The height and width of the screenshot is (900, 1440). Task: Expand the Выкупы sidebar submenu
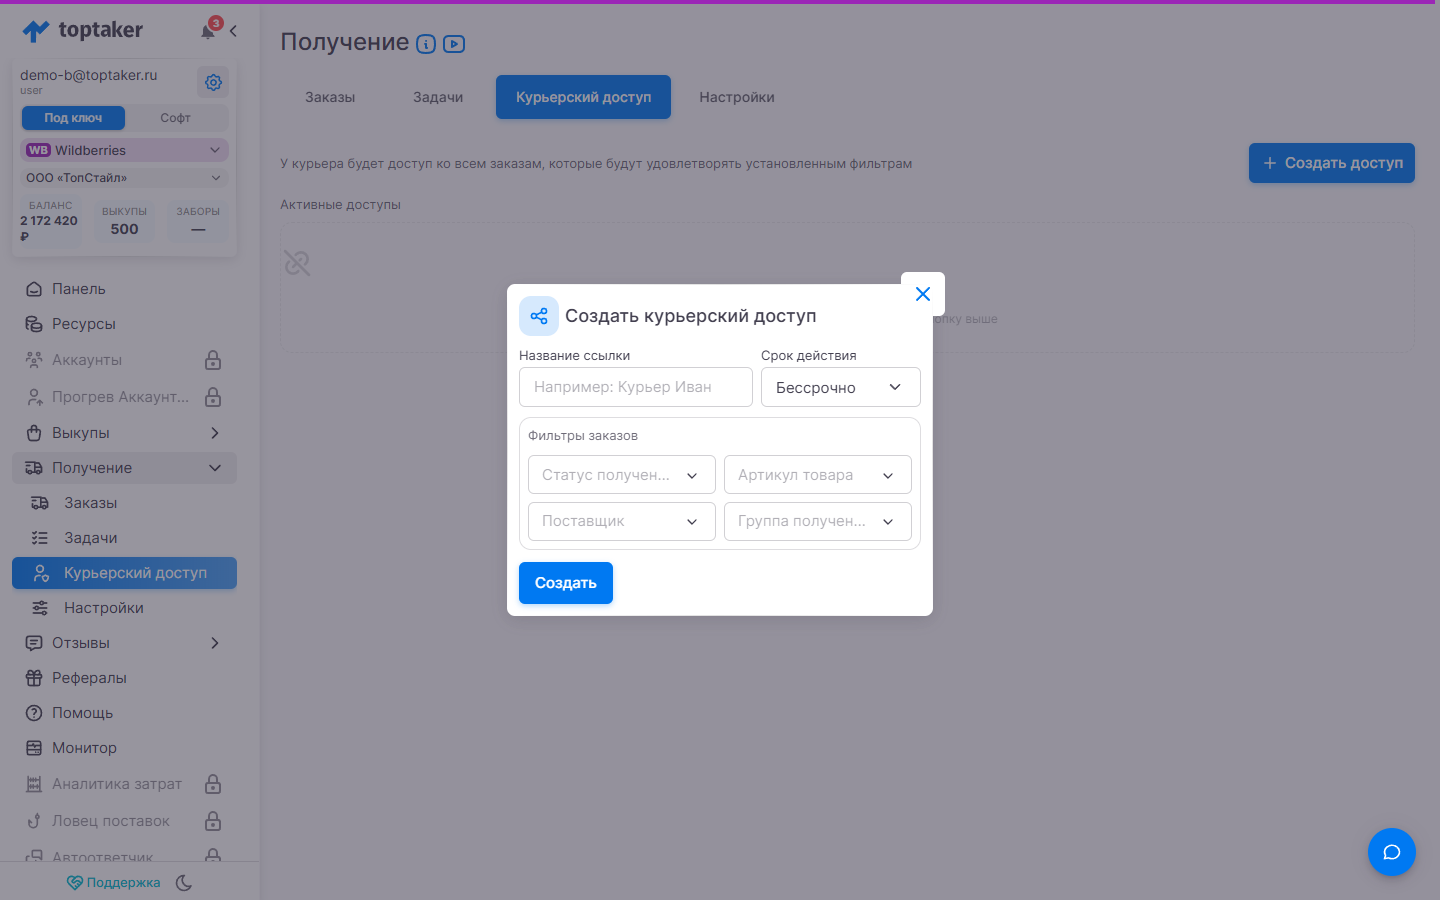click(215, 433)
